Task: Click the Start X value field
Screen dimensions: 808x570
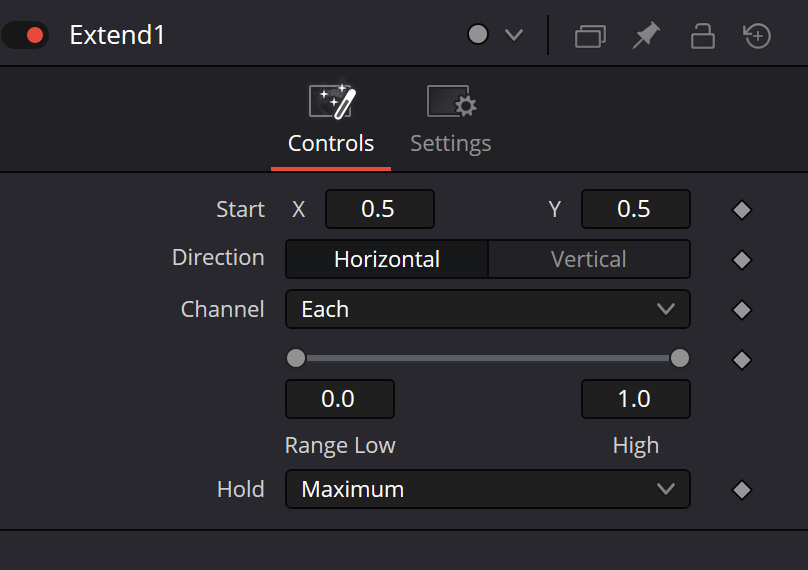Action: [x=380, y=209]
